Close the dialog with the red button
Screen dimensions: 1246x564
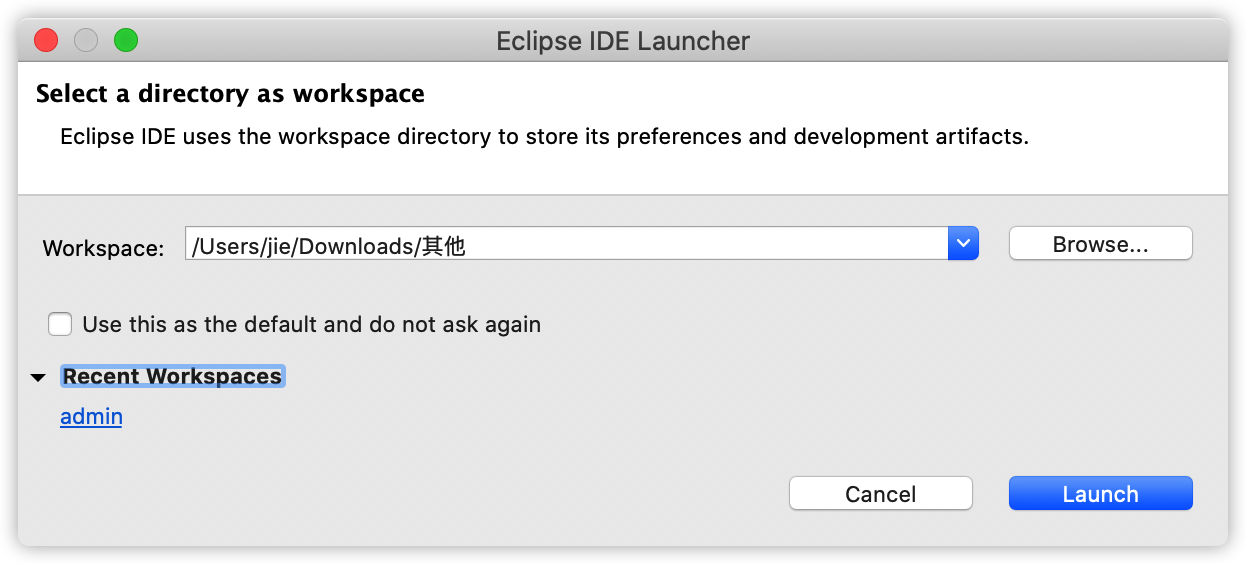(x=46, y=41)
